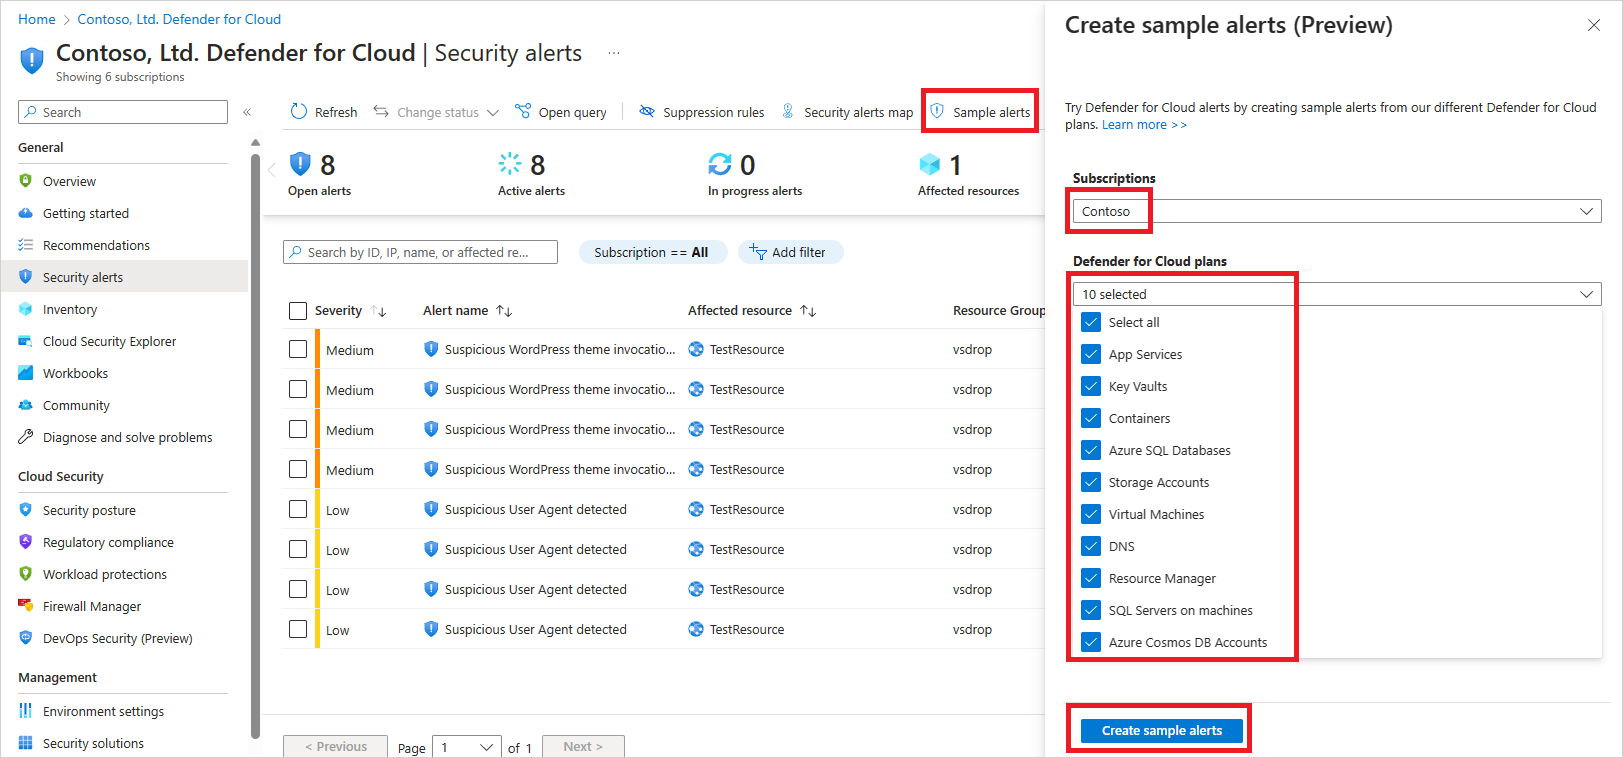The width and height of the screenshot is (1623, 758).
Task: Open Diagnose and solve problems
Action: point(127,437)
